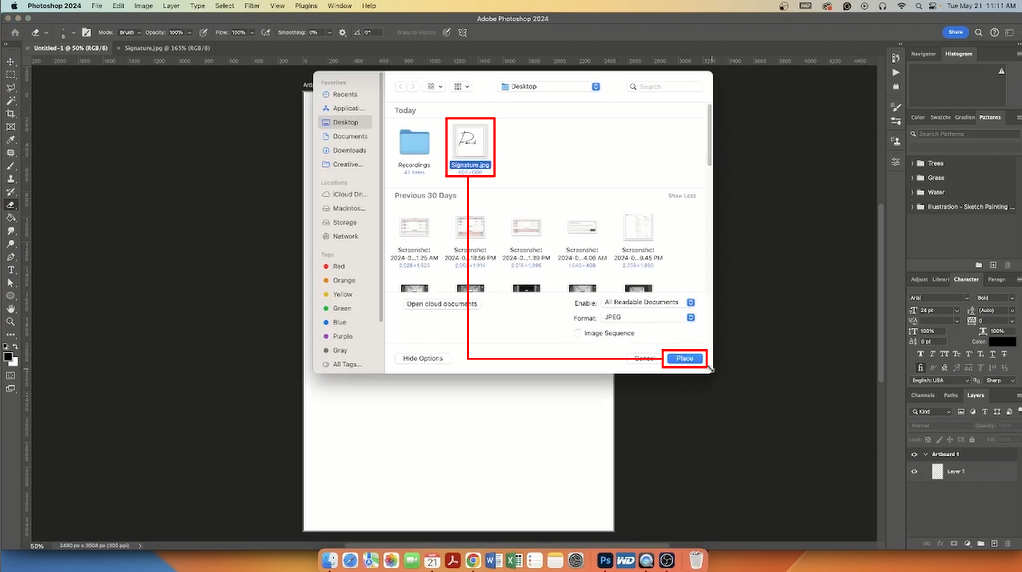
Task: Select the Pen tool
Action: (10, 257)
